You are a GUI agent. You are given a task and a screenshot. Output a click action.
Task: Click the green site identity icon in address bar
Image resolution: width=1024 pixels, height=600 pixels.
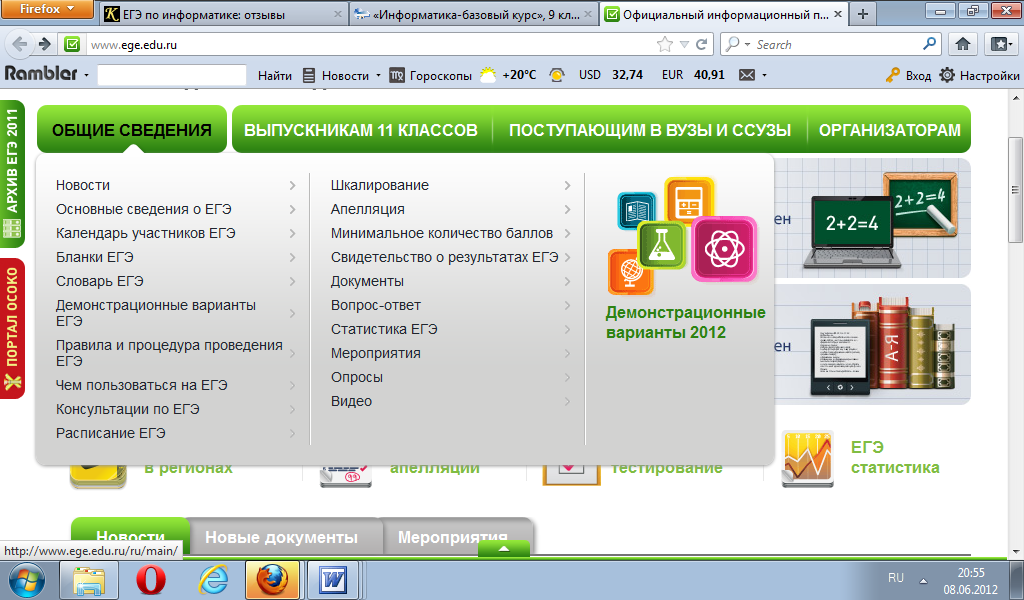(x=72, y=44)
